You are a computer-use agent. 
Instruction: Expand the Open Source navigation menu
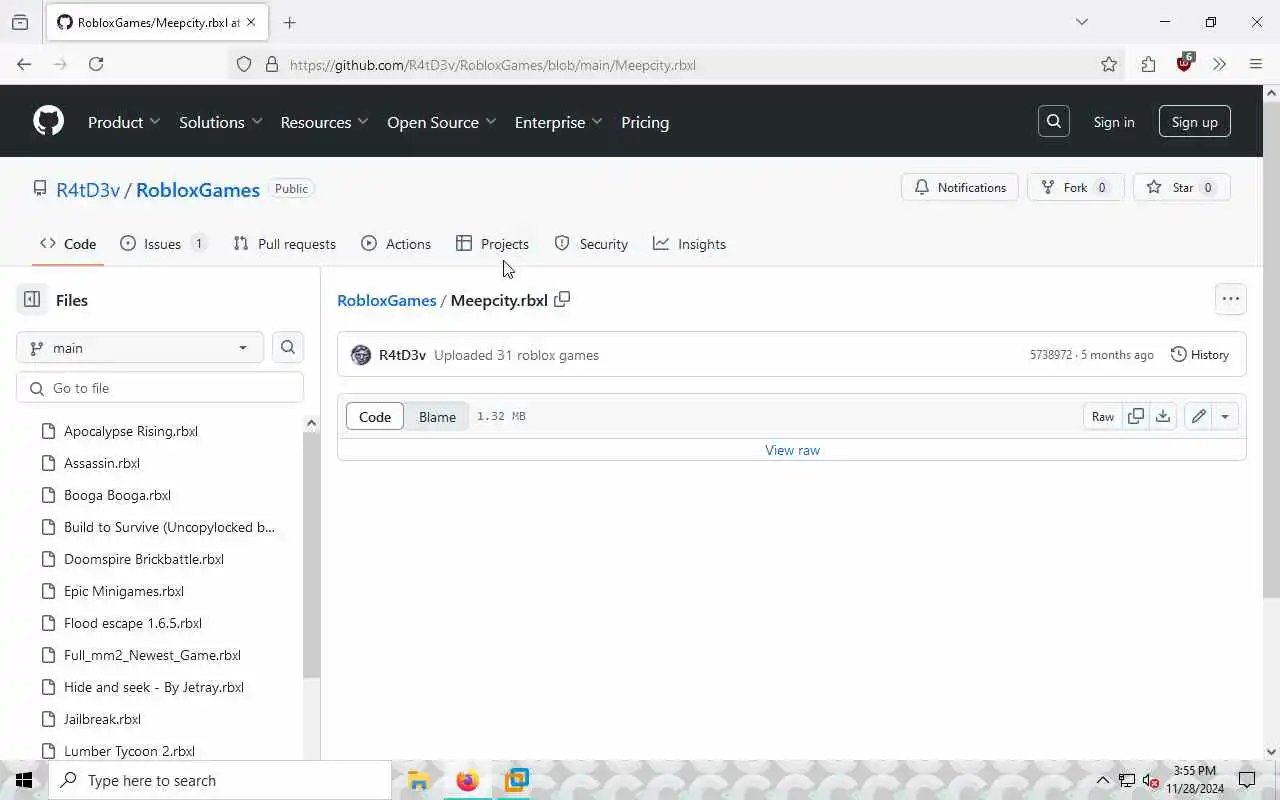[x=441, y=122]
